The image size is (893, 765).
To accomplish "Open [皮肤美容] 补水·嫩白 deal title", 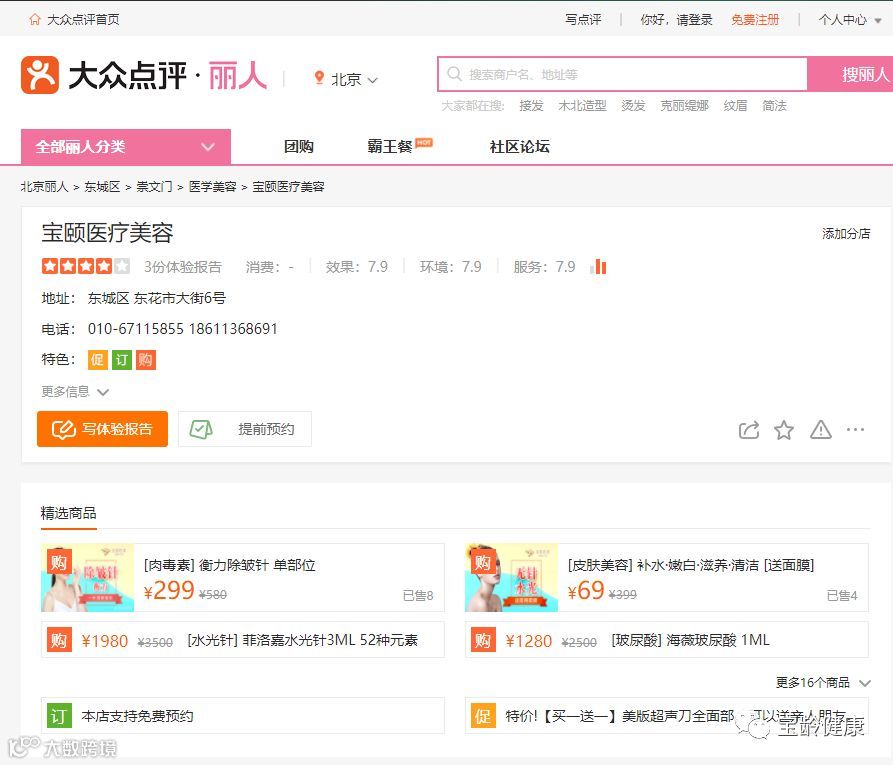I will pos(691,565).
